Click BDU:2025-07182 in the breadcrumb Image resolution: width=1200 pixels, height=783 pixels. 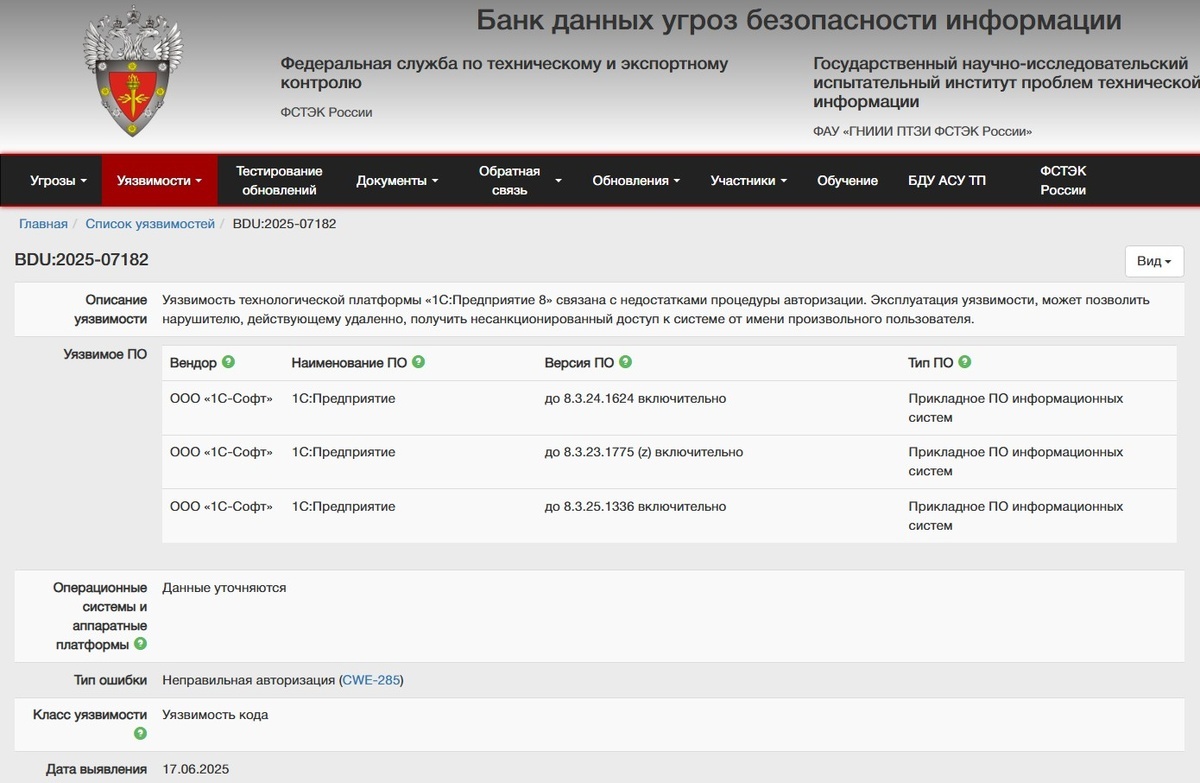284,224
